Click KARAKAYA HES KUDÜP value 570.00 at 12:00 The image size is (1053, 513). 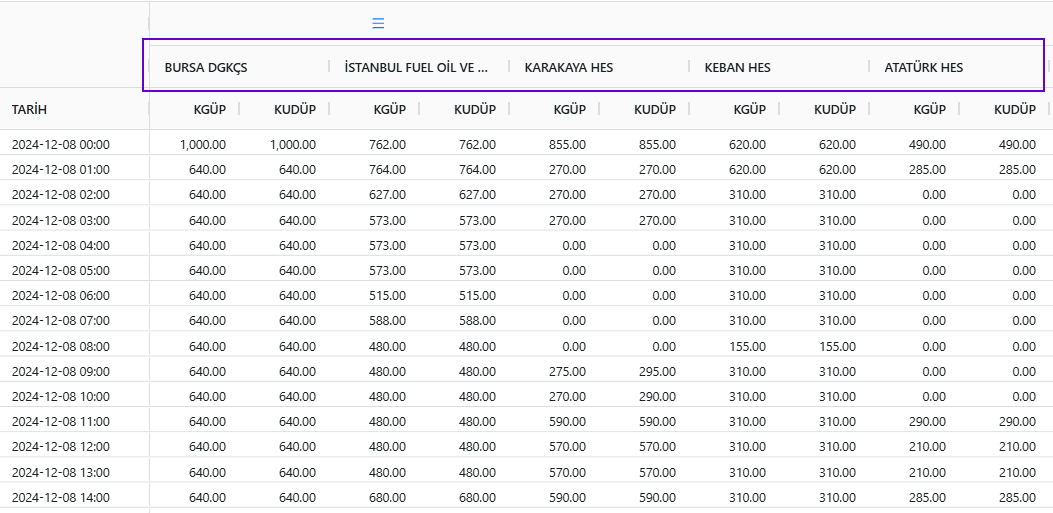pos(657,447)
